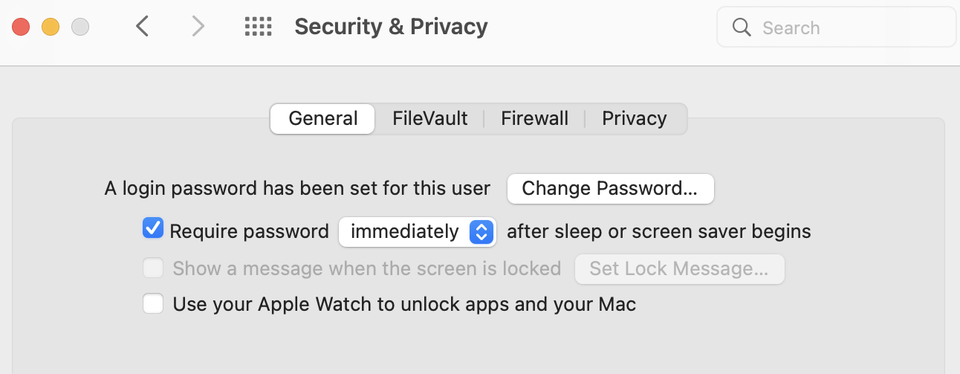
Task: Uncheck the Require password checkbox
Action: (152, 228)
